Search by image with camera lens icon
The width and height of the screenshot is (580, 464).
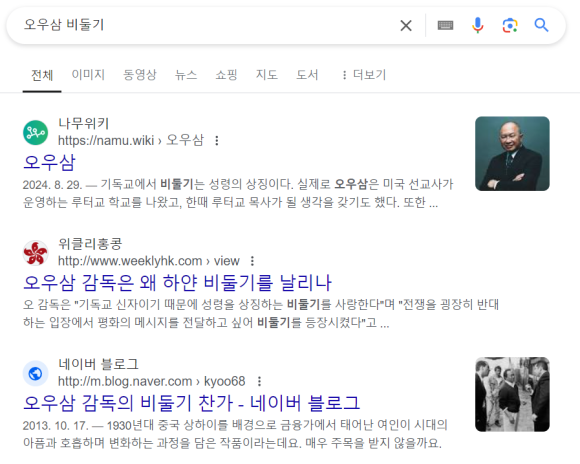[x=510, y=26]
